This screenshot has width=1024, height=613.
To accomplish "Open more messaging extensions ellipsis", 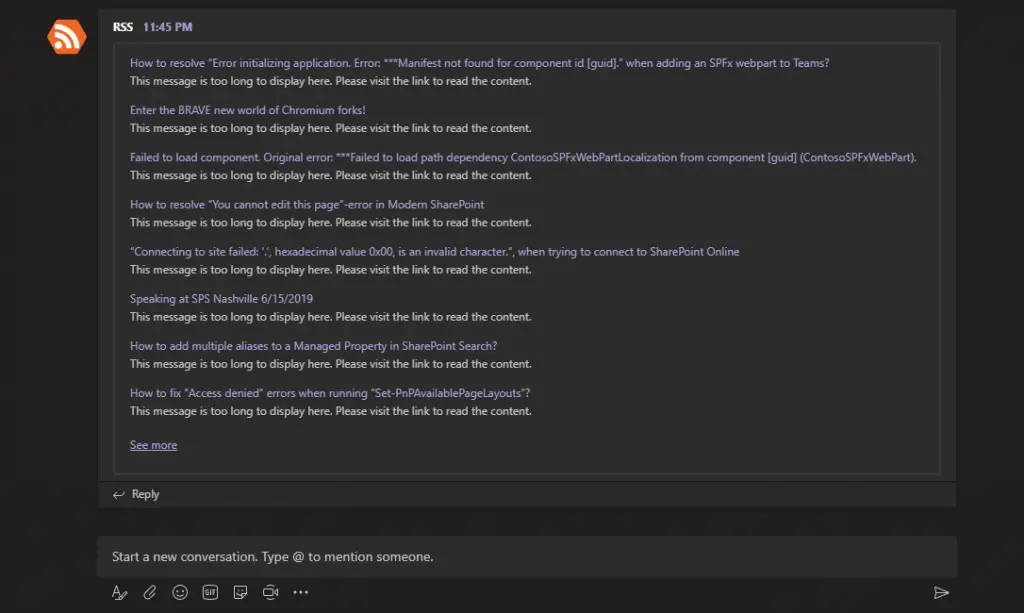I will (x=301, y=592).
